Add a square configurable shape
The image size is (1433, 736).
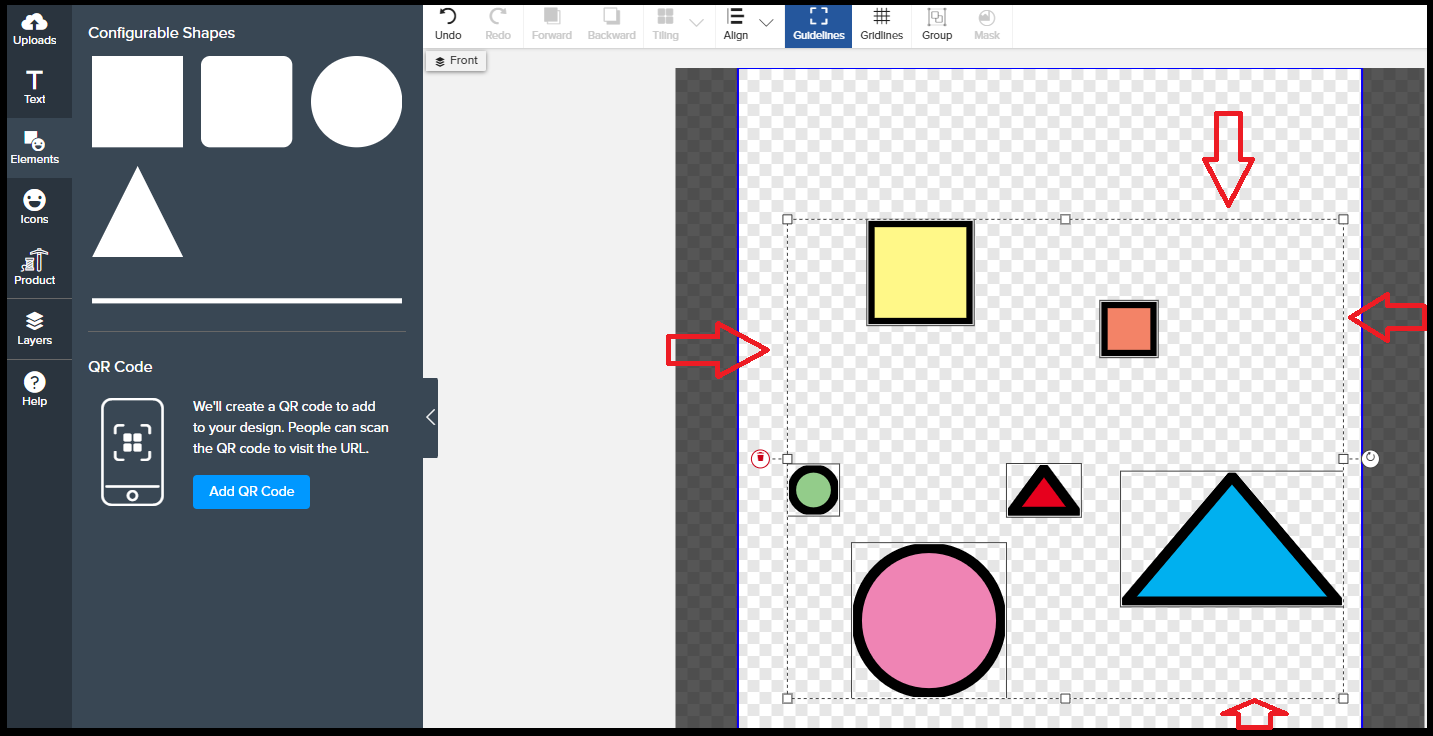pyautogui.click(x=137, y=101)
